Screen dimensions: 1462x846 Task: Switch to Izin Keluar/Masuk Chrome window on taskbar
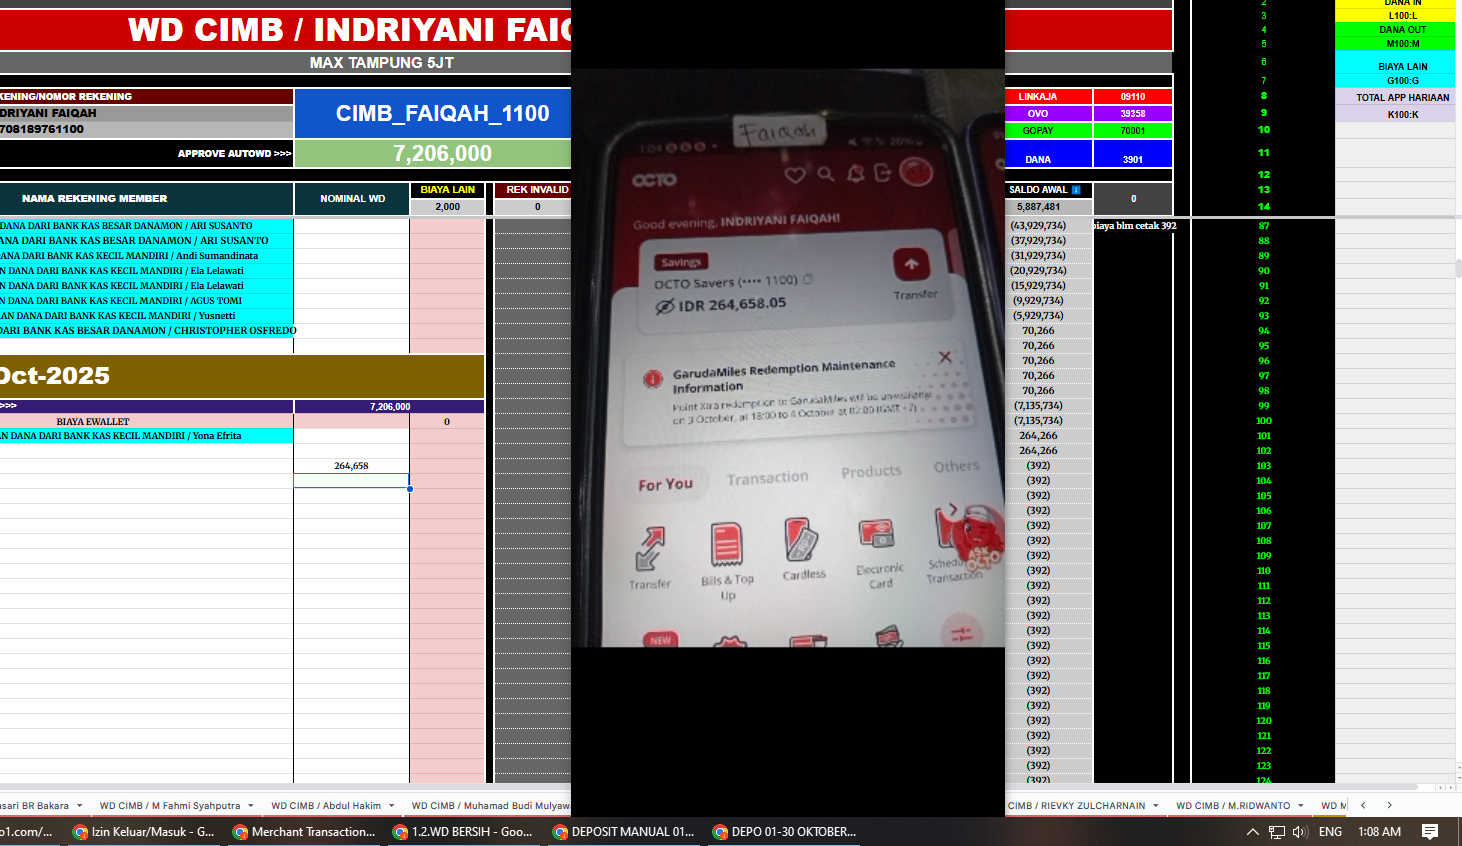click(145, 831)
